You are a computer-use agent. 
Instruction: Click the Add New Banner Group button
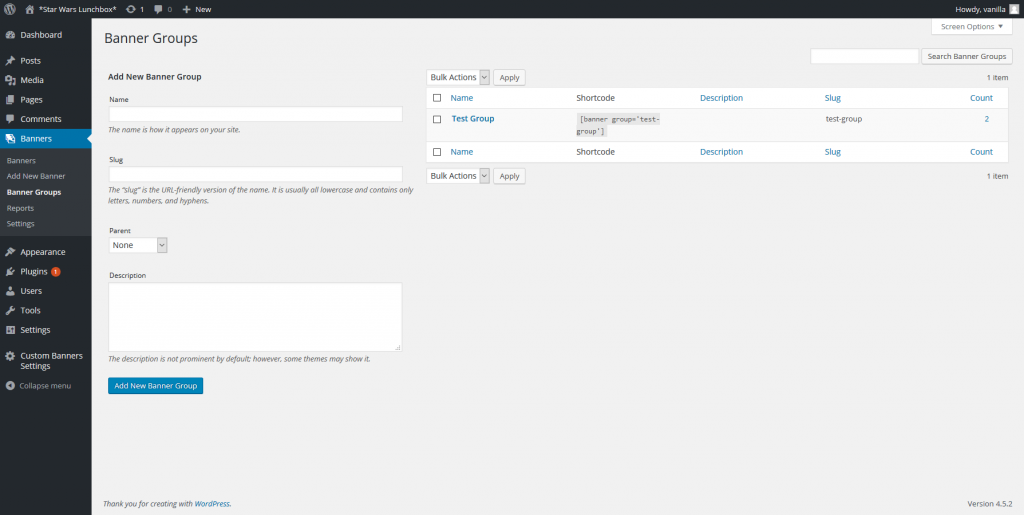(155, 385)
